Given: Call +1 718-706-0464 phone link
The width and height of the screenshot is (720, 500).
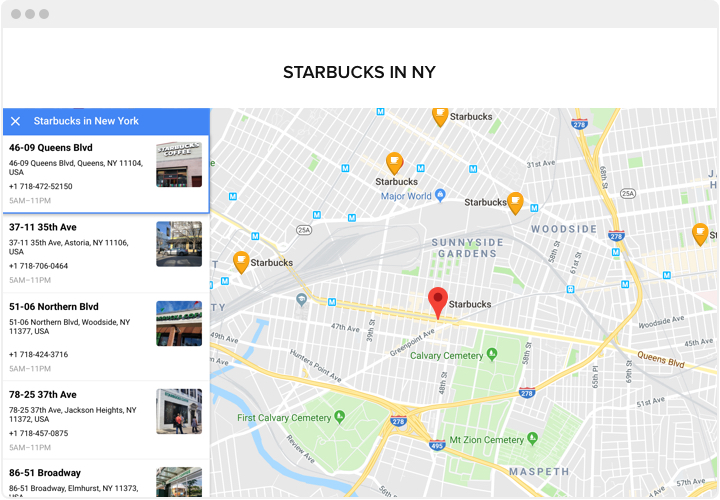Looking at the screenshot, I should click(x=39, y=266).
